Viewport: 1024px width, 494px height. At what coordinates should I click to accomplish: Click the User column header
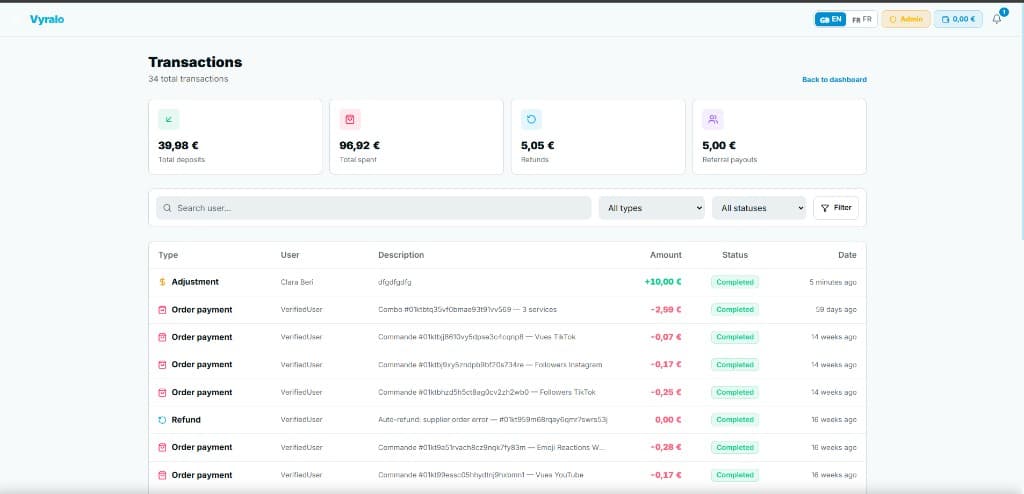point(290,255)
